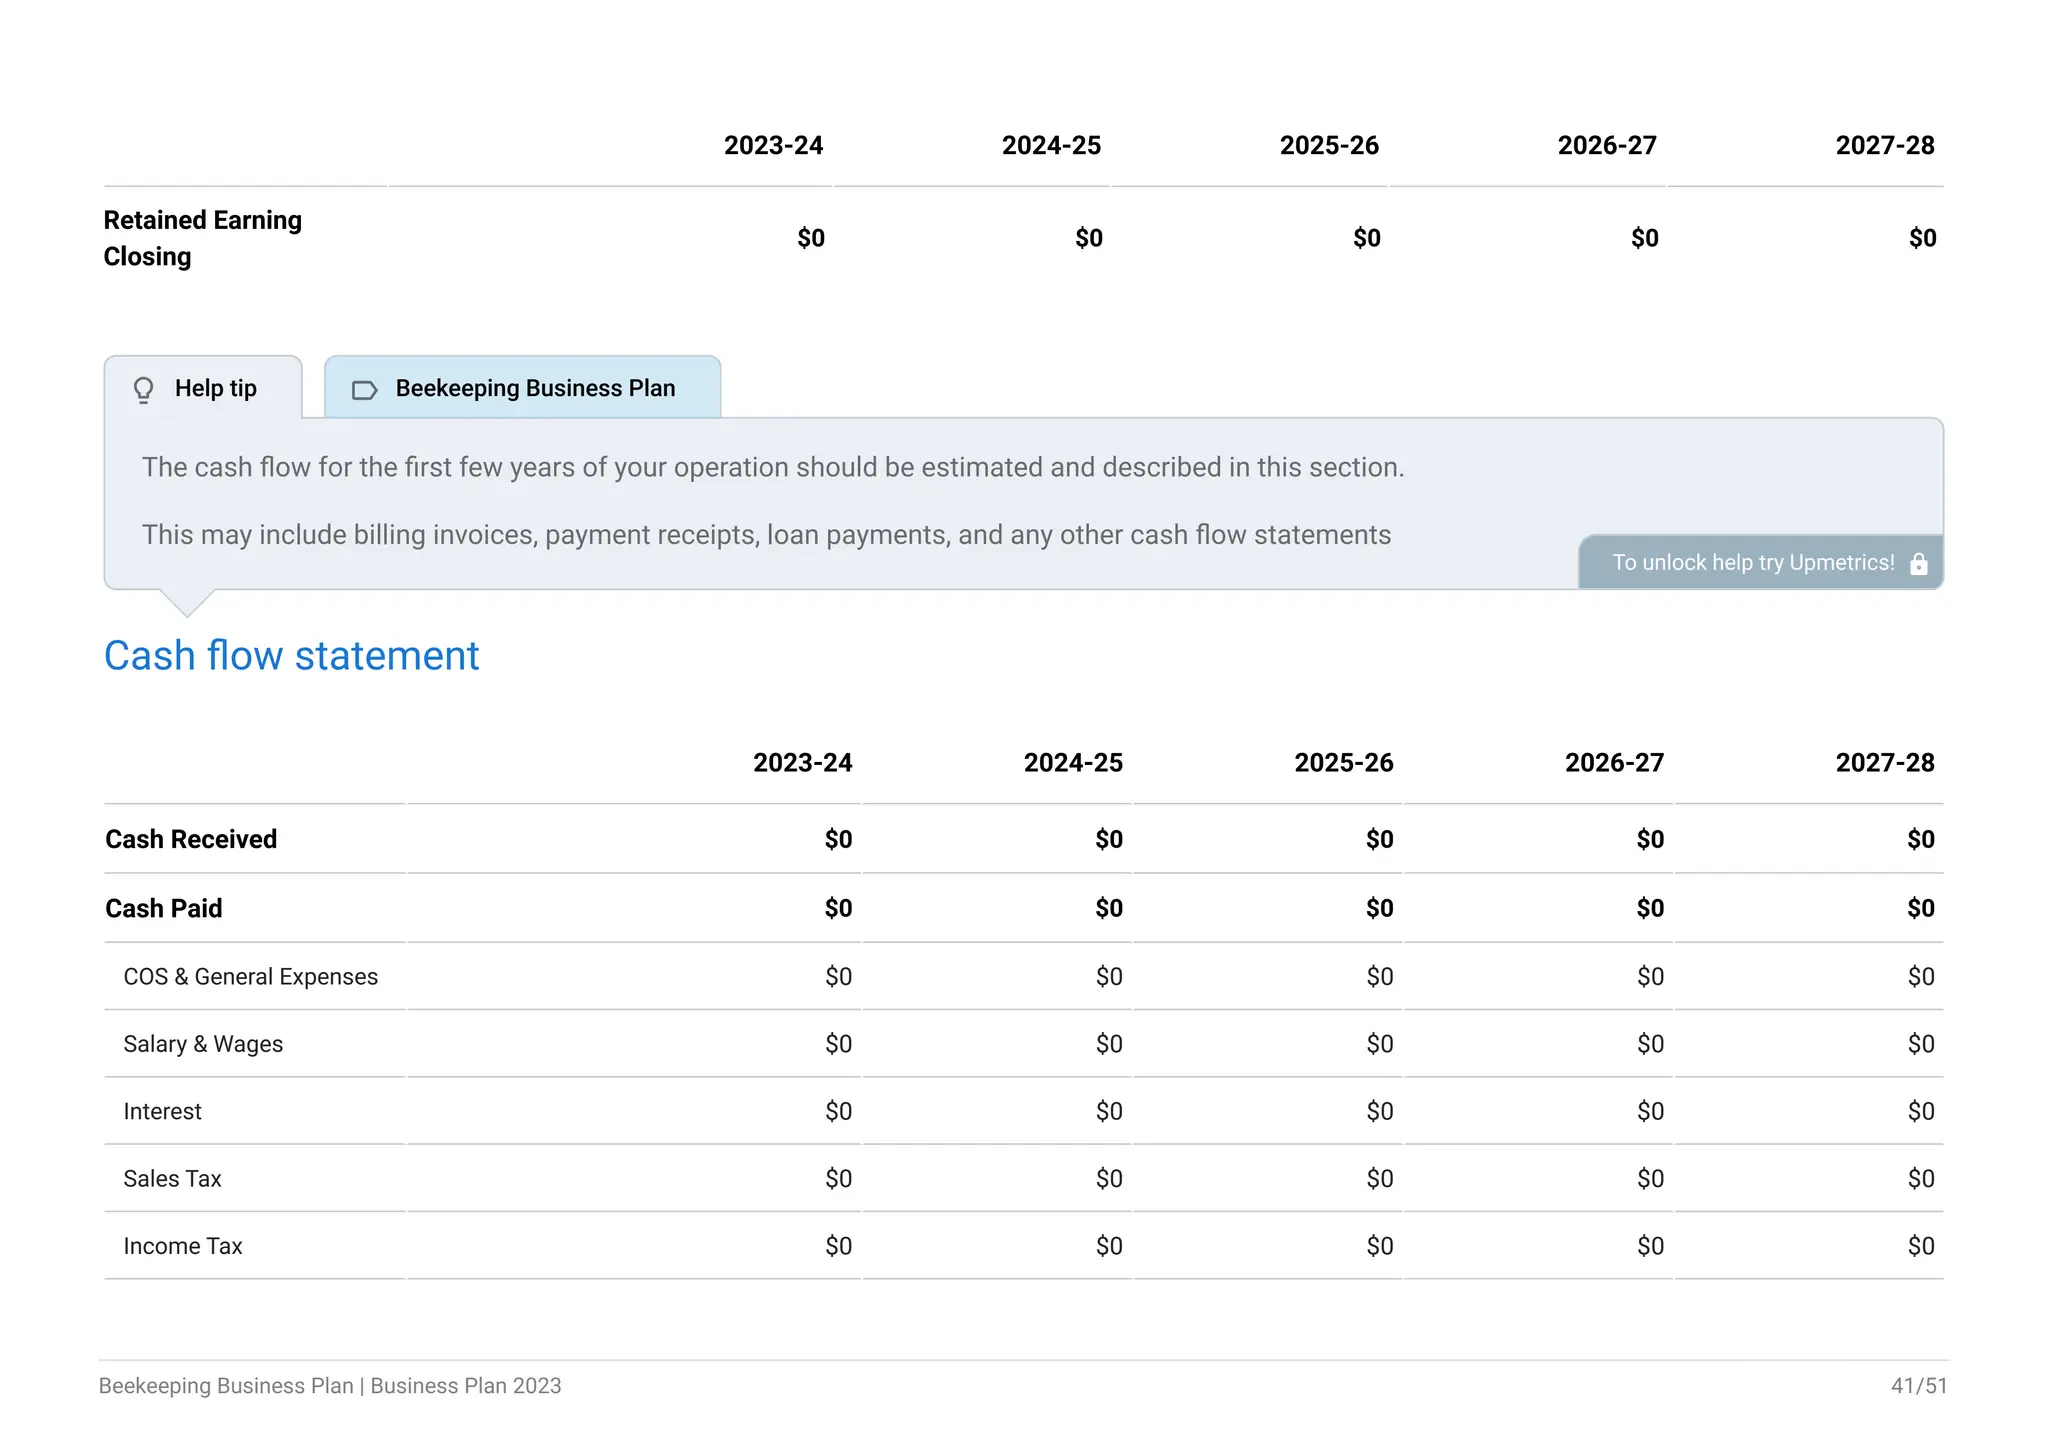This screenshot has height=1448, width=2048.
Task: Click the first help tip sentence about cash flow
Action: [772, 467]
